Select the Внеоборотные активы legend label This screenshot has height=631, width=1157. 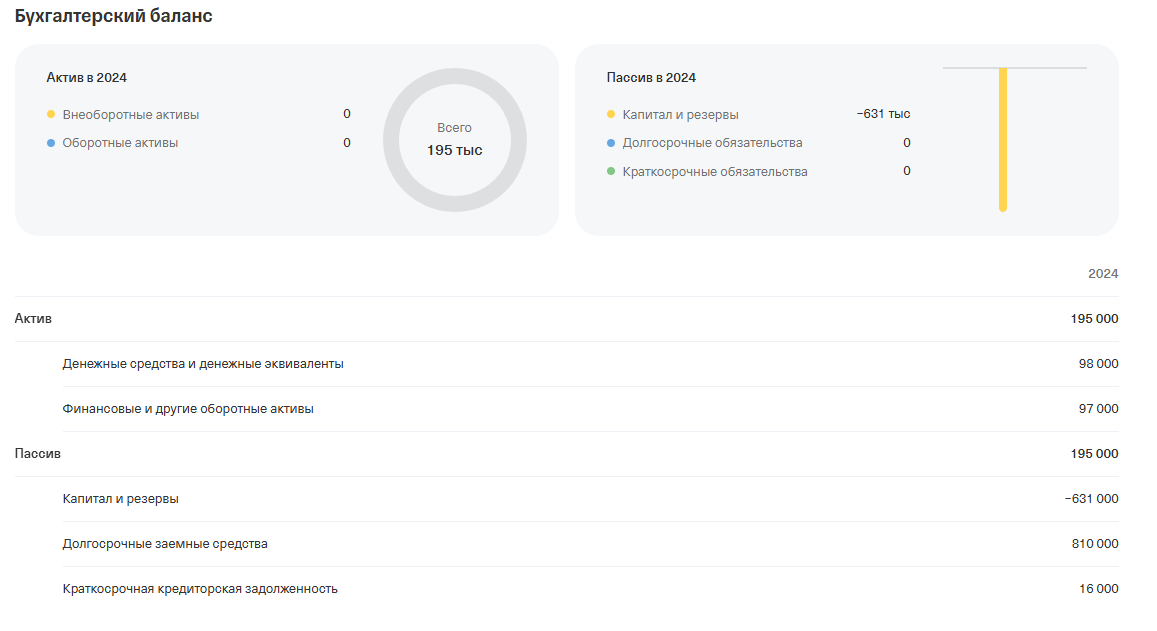131,115
